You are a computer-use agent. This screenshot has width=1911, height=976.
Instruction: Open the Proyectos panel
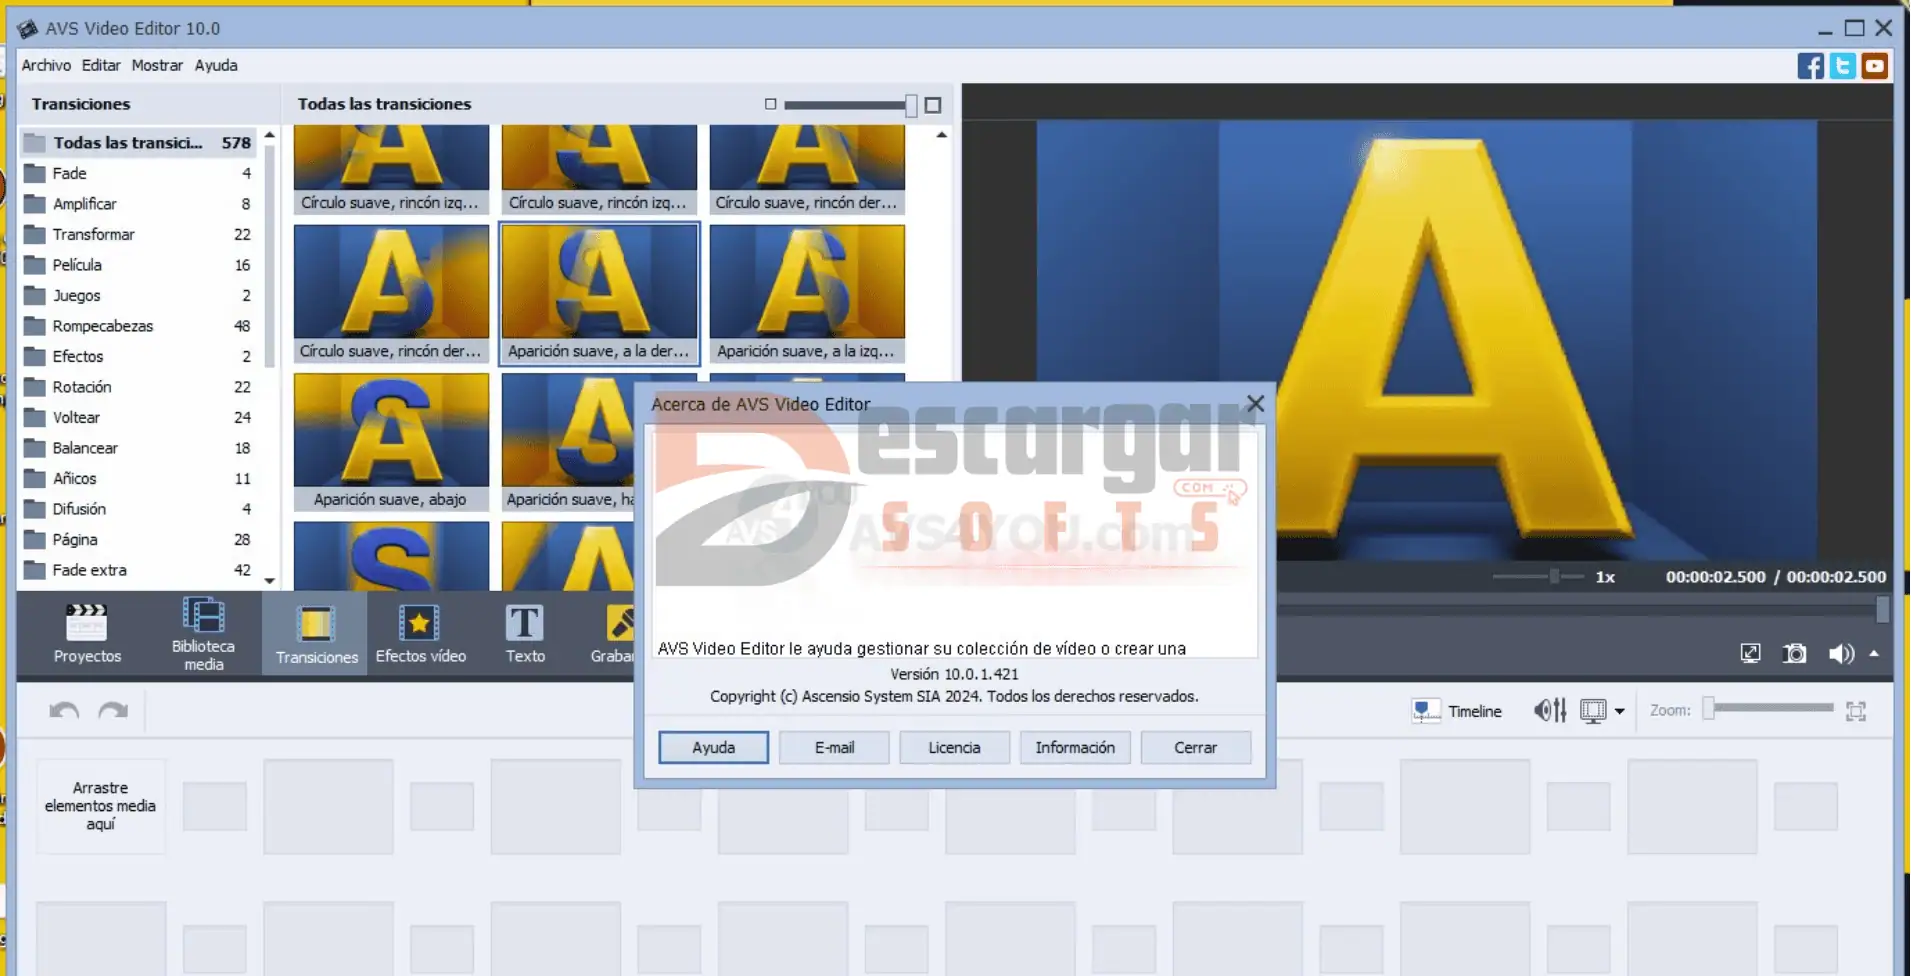tap(87, 633)
